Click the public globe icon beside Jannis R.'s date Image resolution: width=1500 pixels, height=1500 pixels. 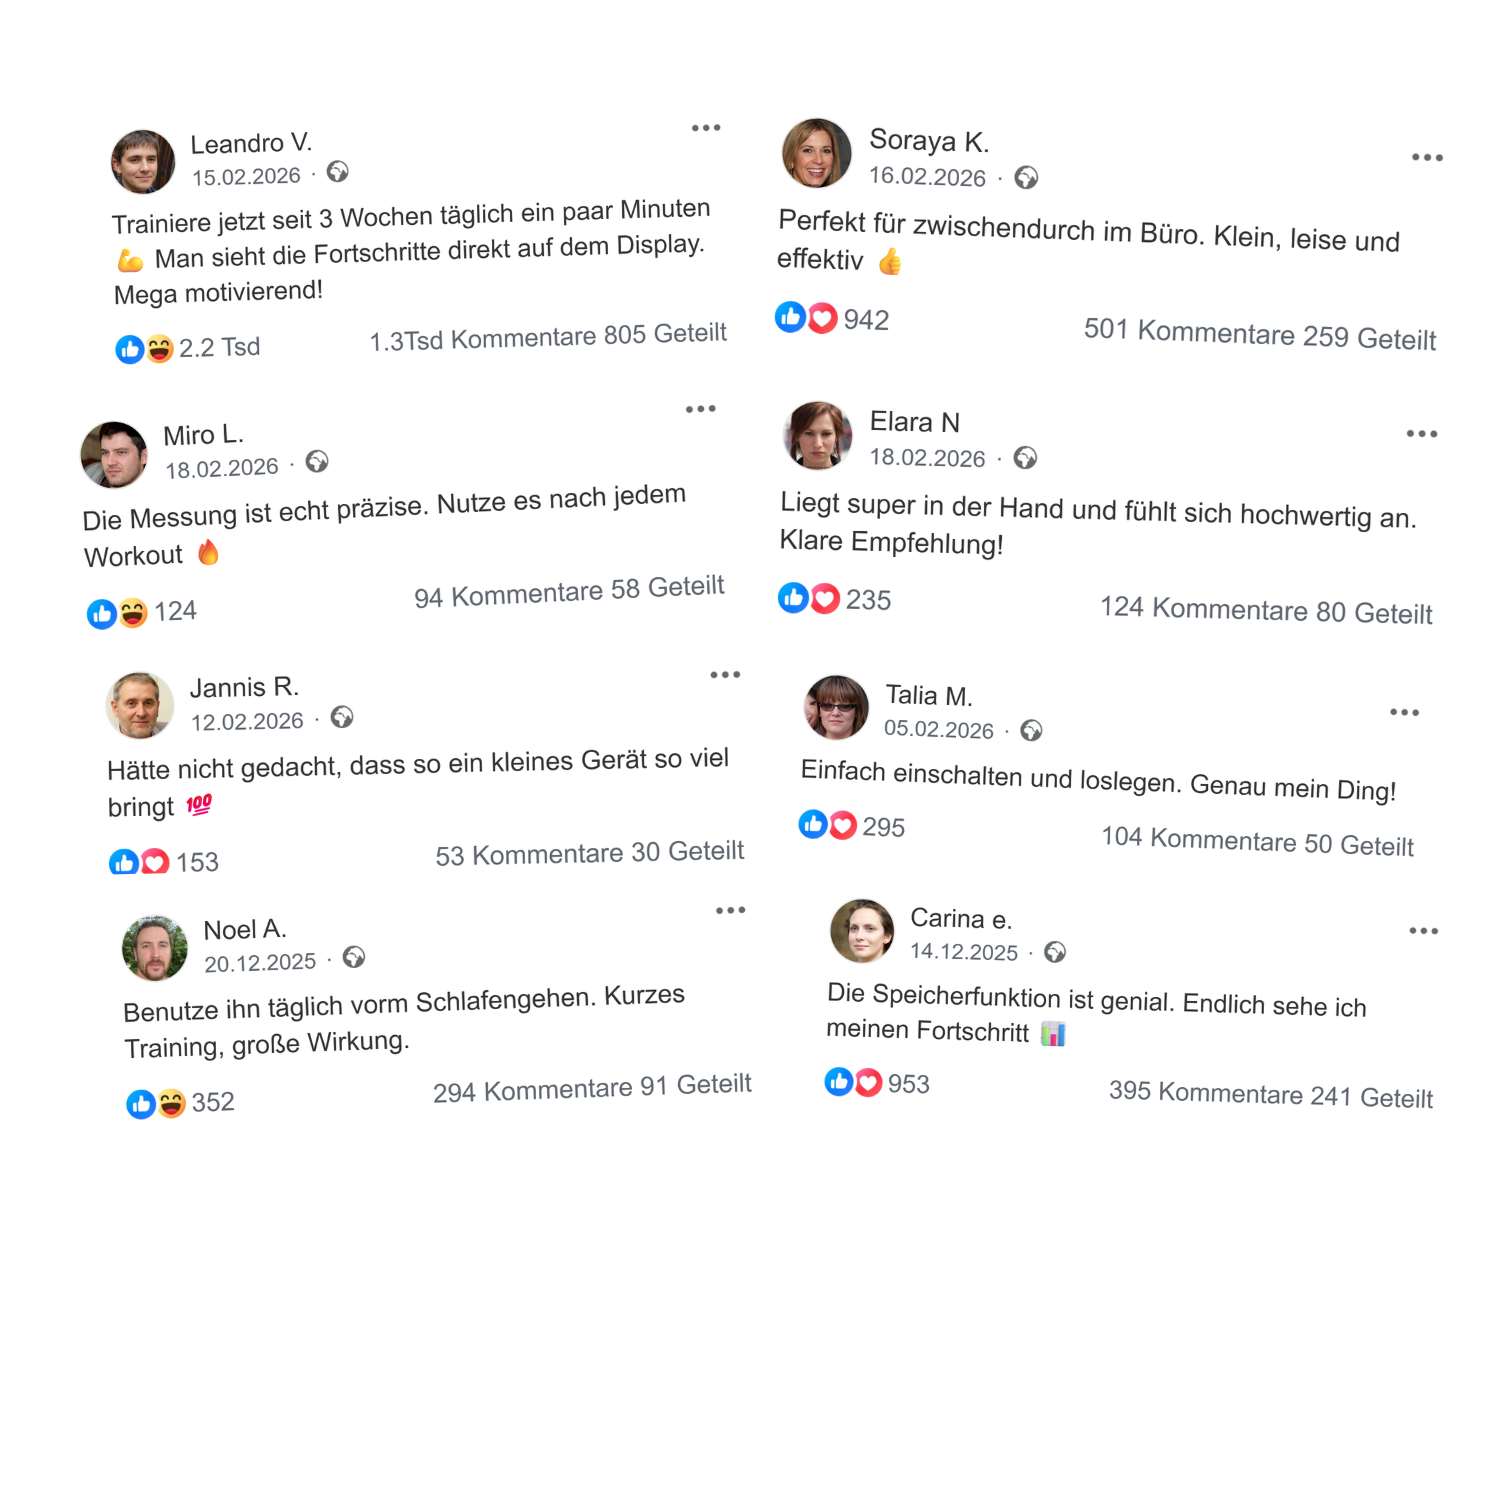(342, 718)
